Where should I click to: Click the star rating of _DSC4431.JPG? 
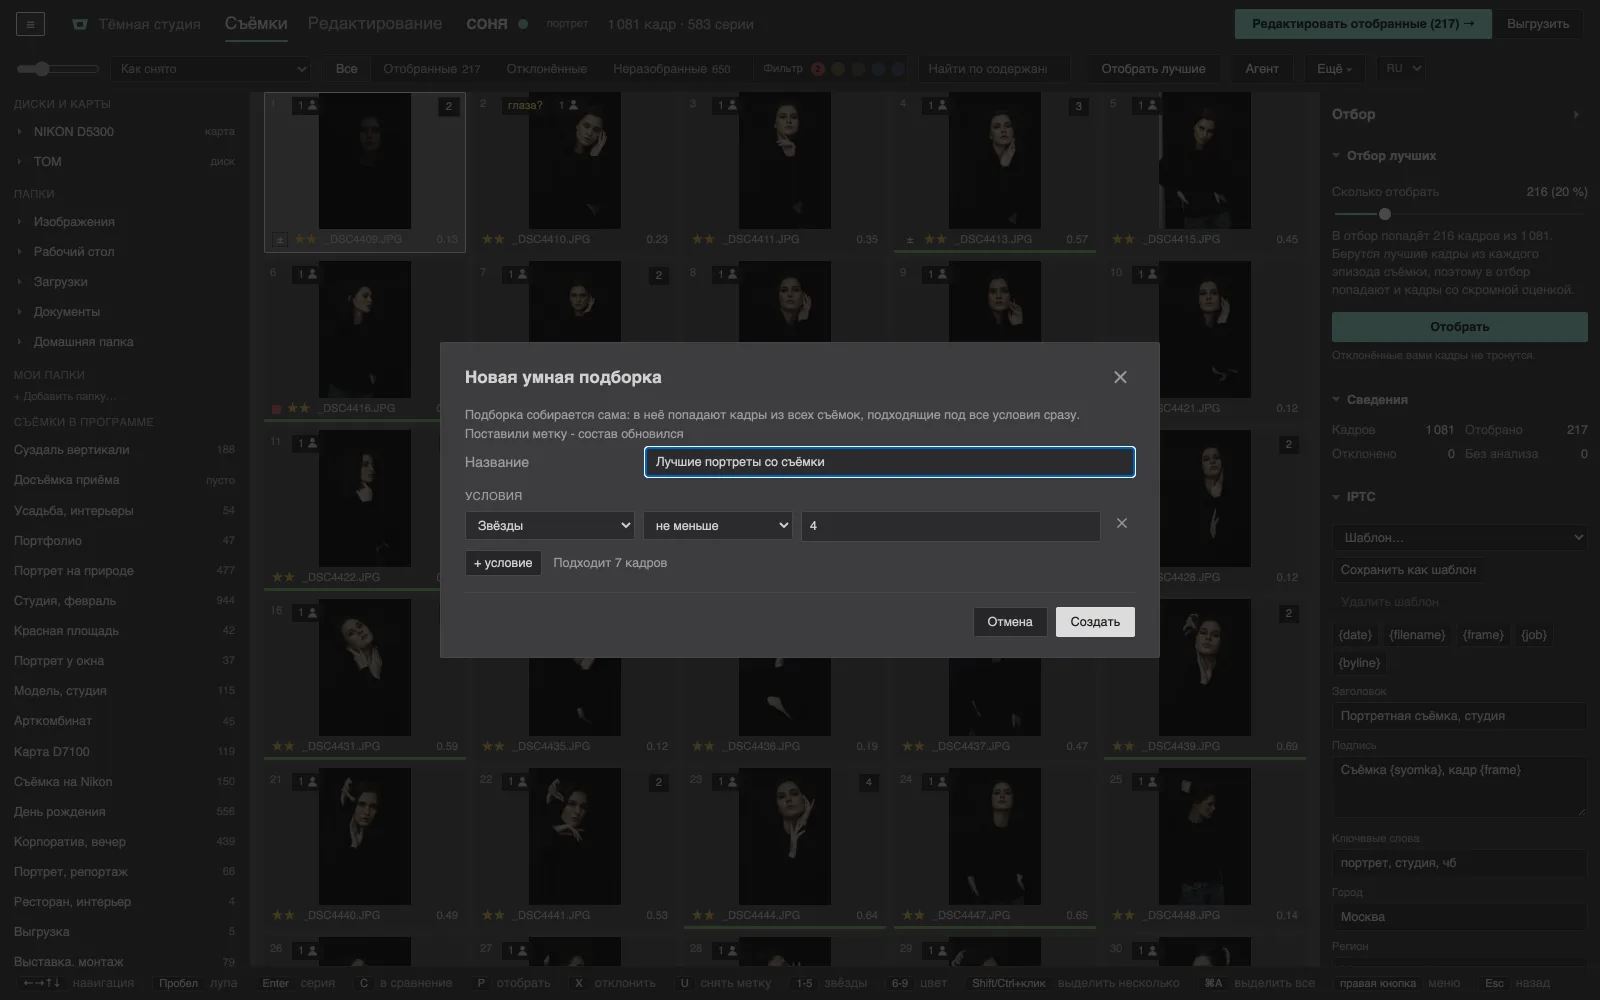tap(283, 747)
